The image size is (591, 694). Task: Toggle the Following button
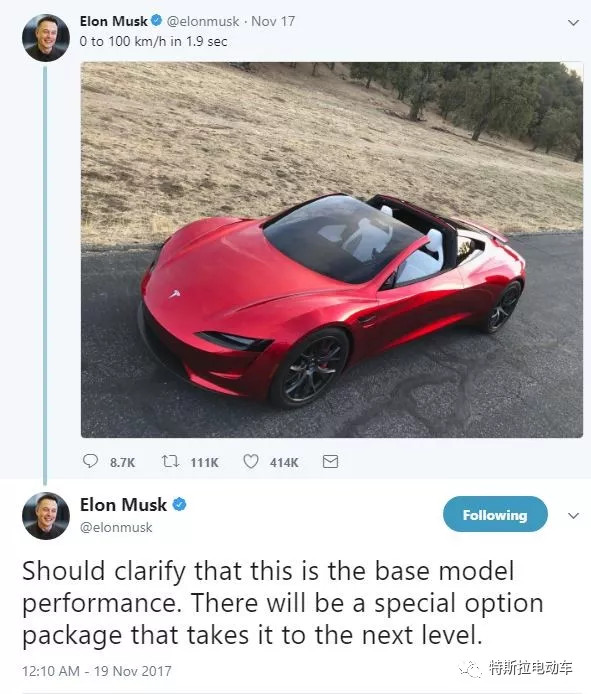tap(495, 514)
